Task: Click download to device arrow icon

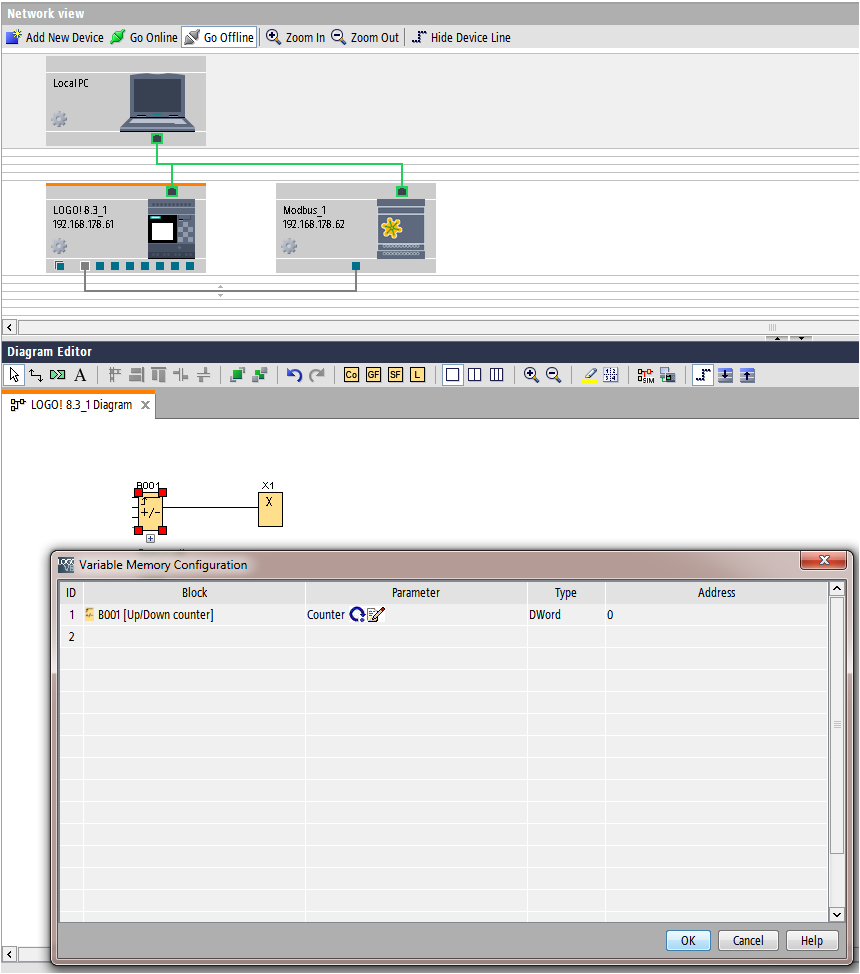Action: (725, 375)
